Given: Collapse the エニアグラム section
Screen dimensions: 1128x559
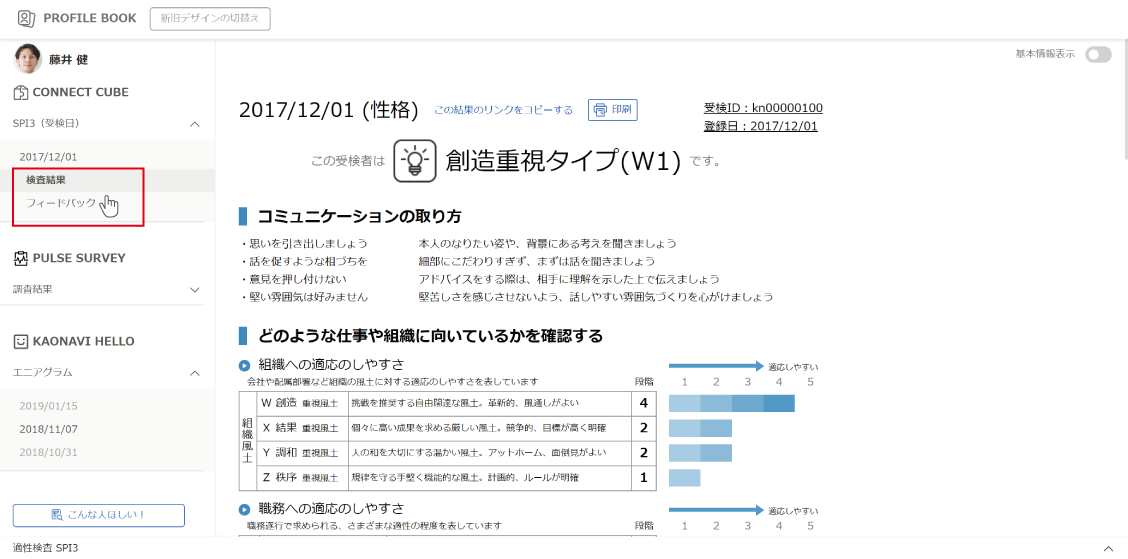Looking at the screenshot, I should [x=195, y=373].
